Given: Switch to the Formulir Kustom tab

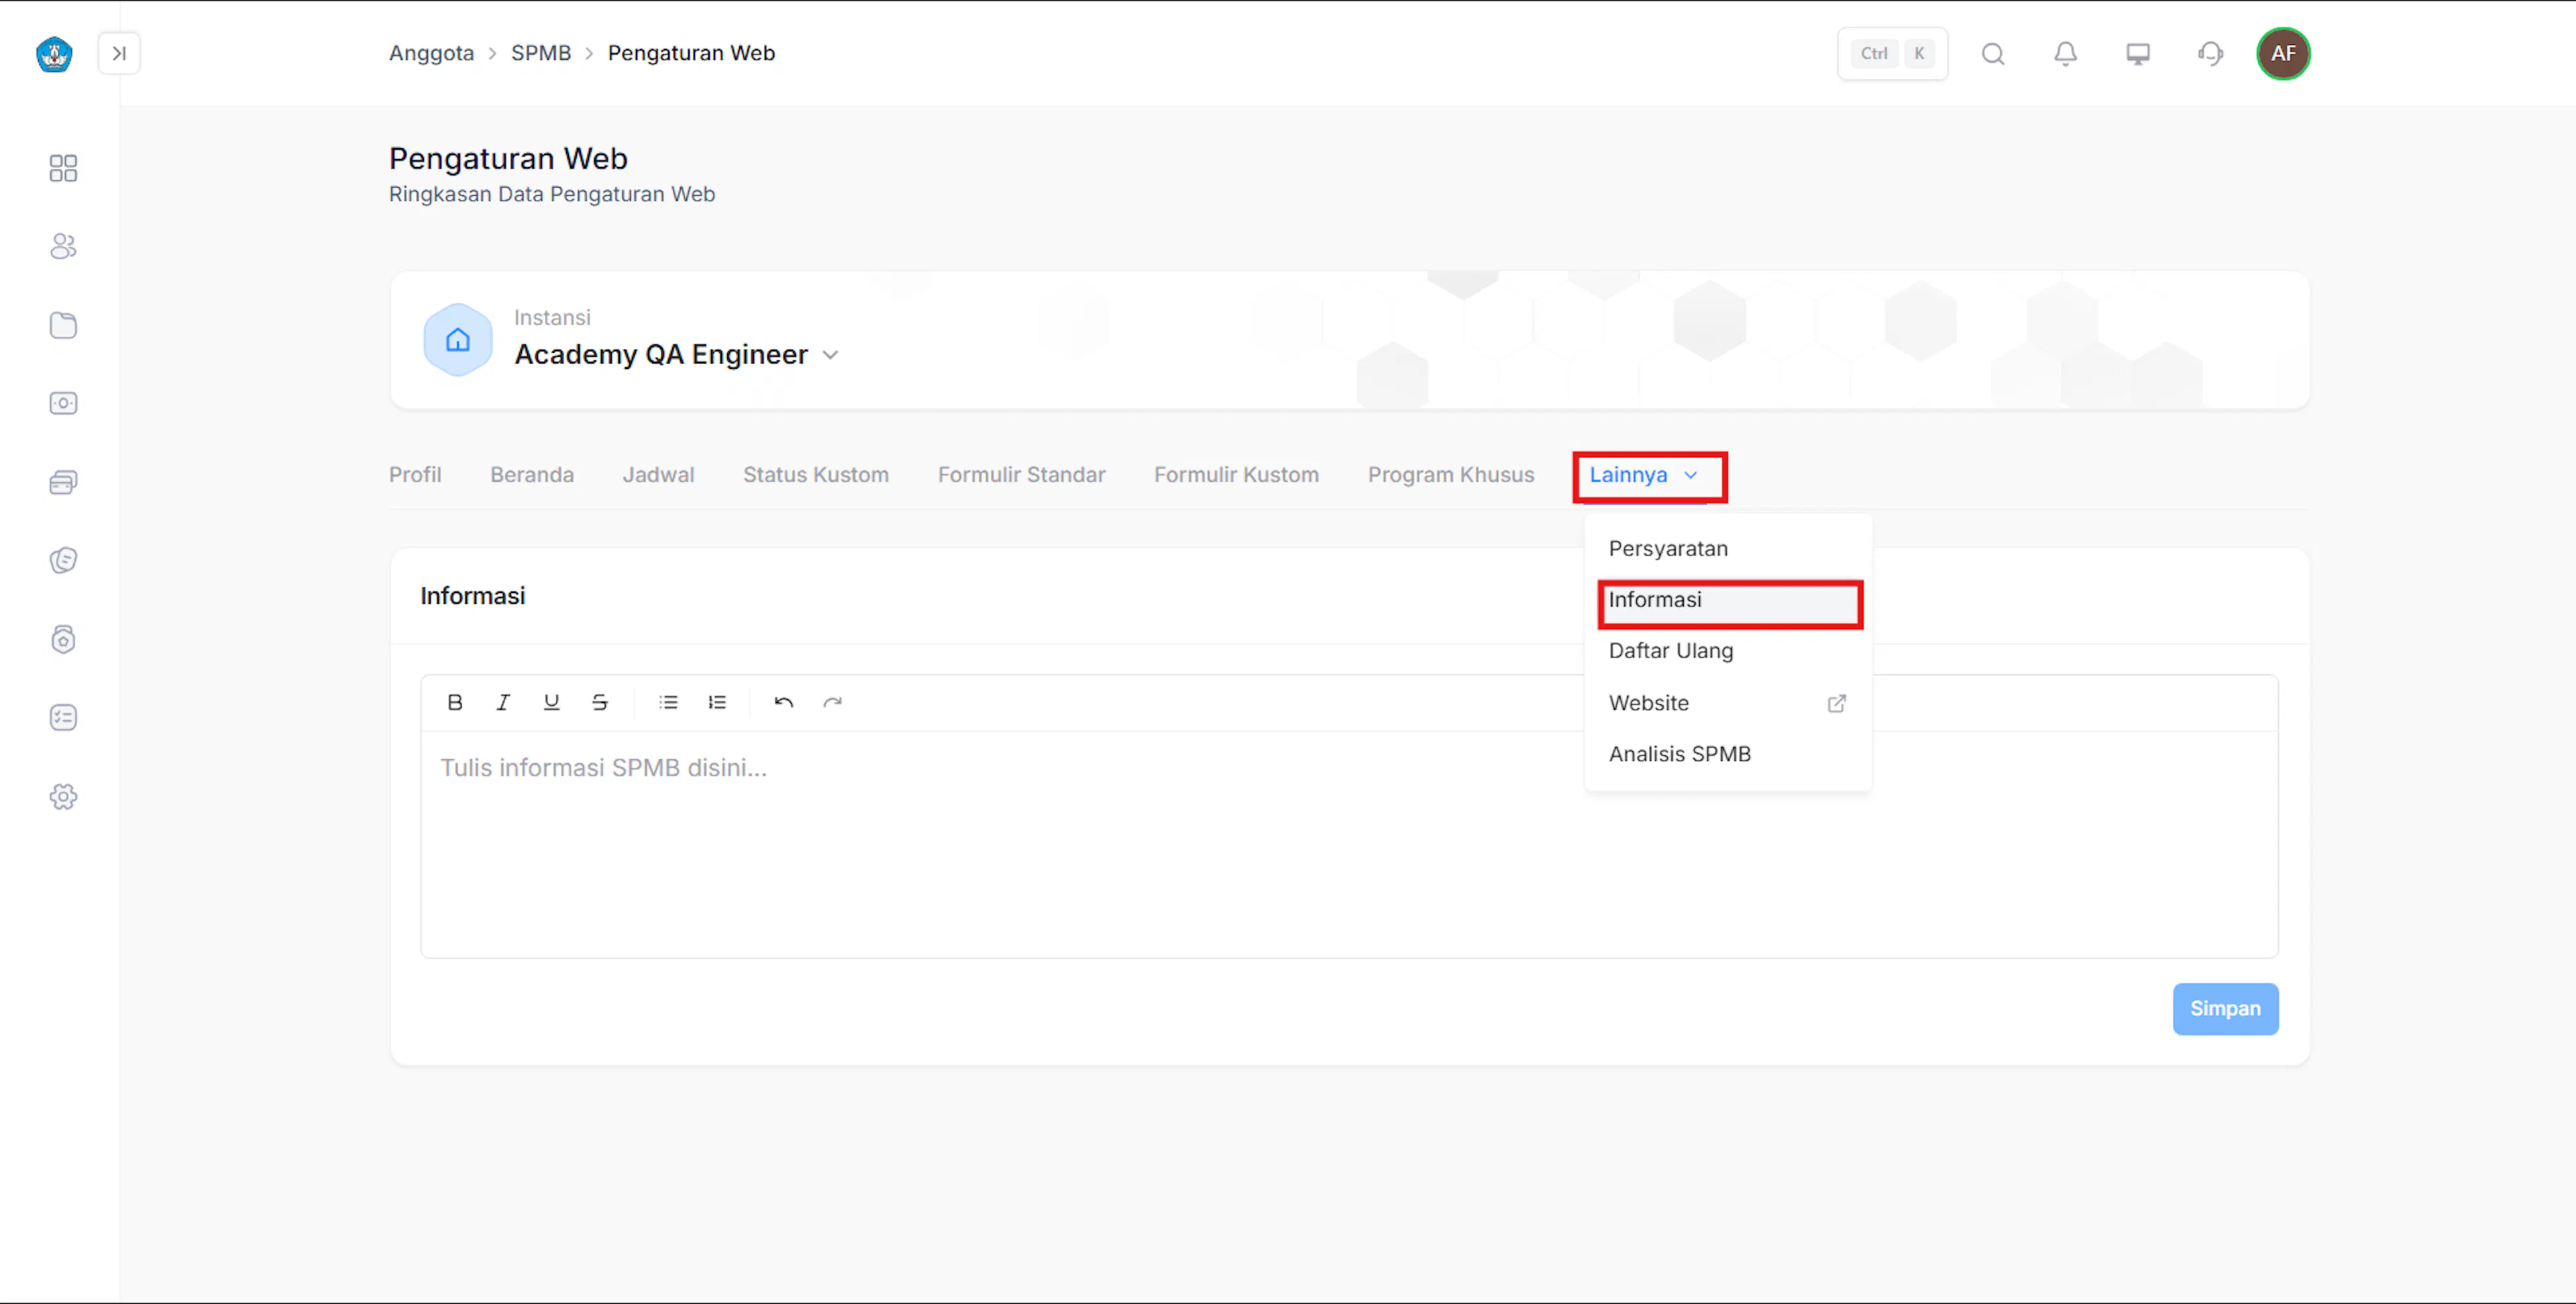Looking at the screenshot, I should click(x=1237, y=475).
